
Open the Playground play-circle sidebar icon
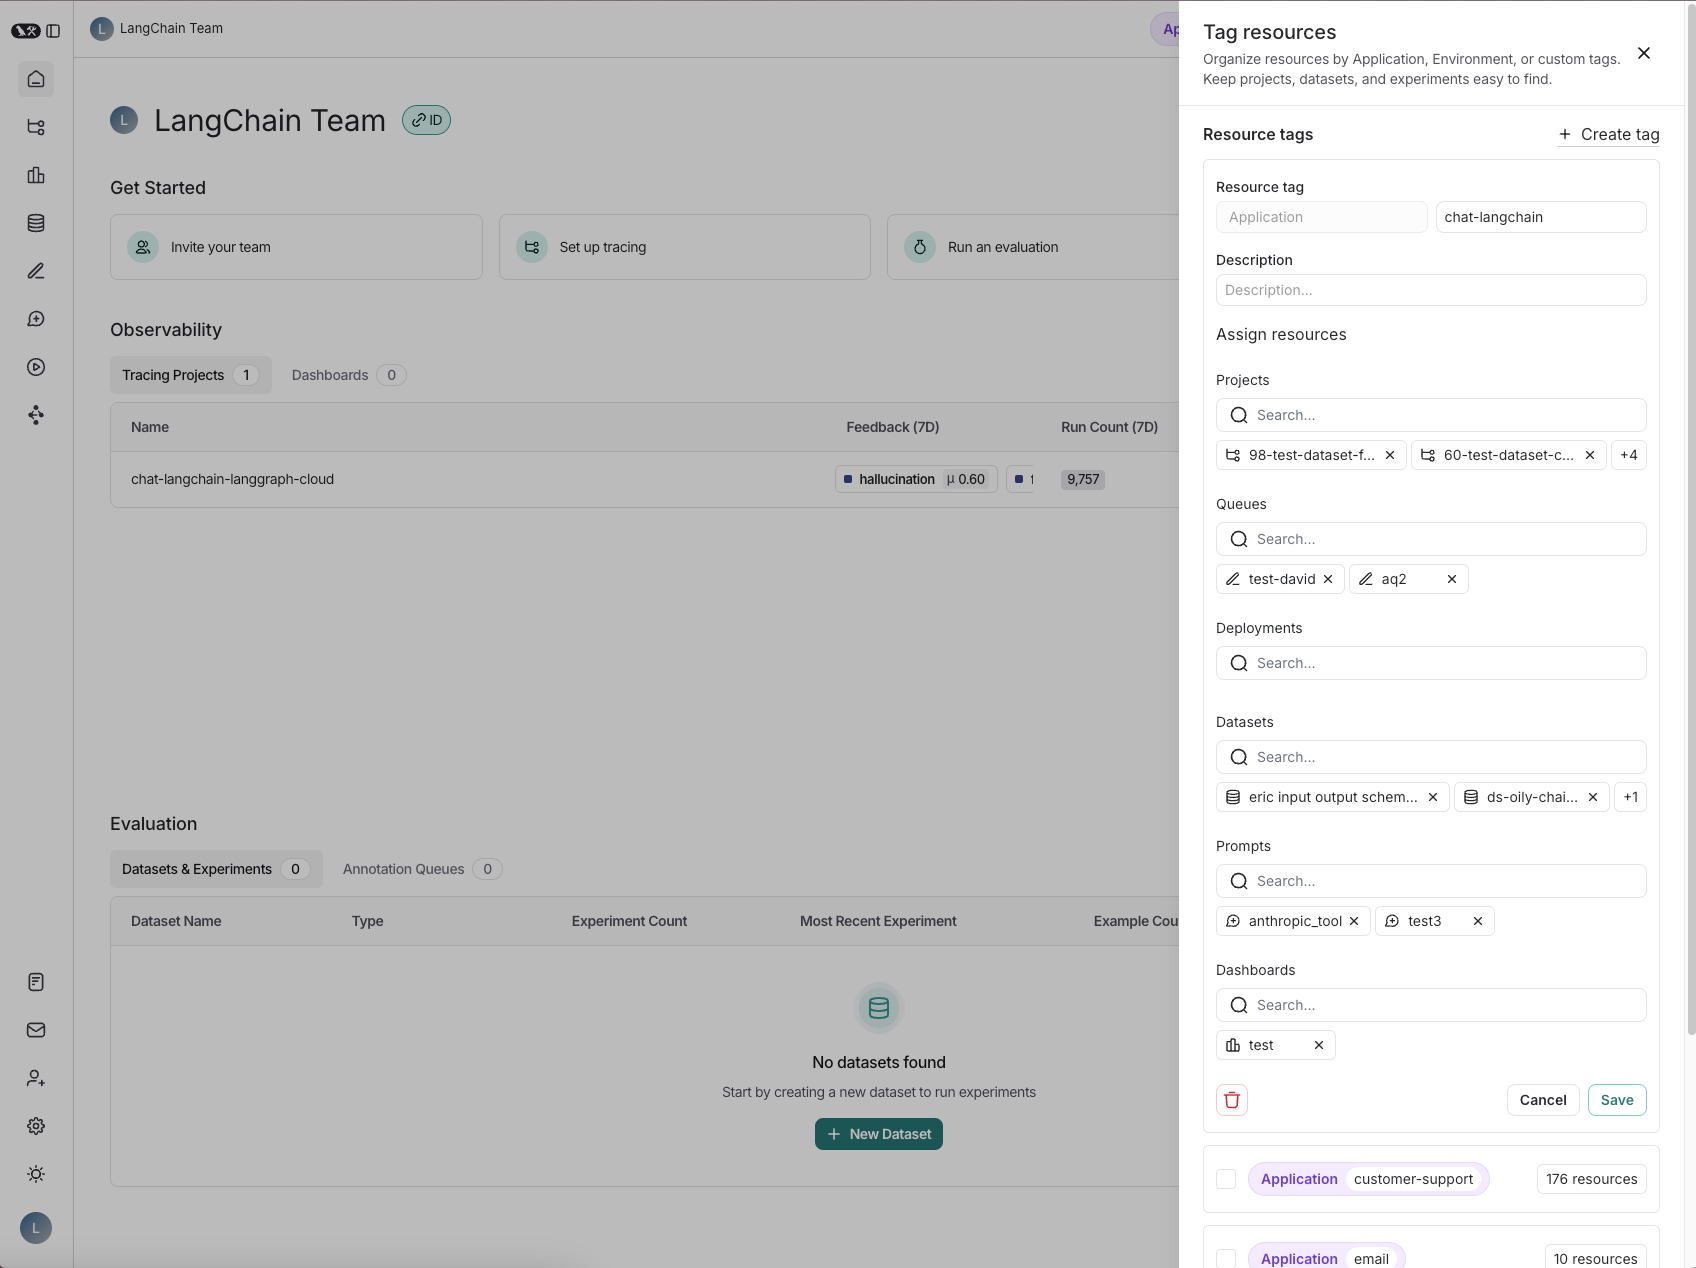pyautogui.click(x=36, y=367)
